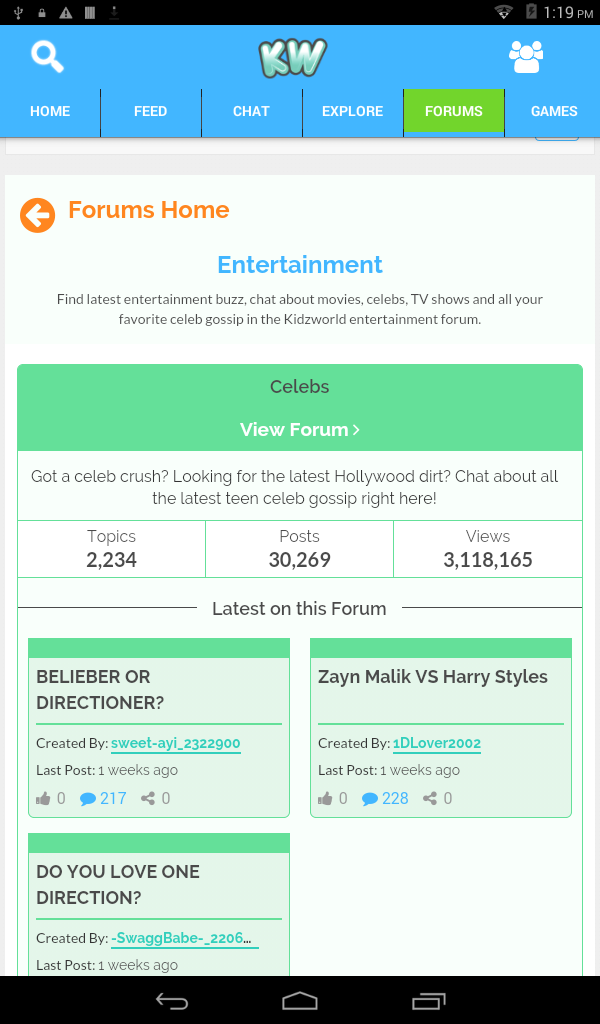Expand View Forum for Celebs
The width and height of the screenshot is (600, 1024).
pyautogui.click(x=299, y=429)
